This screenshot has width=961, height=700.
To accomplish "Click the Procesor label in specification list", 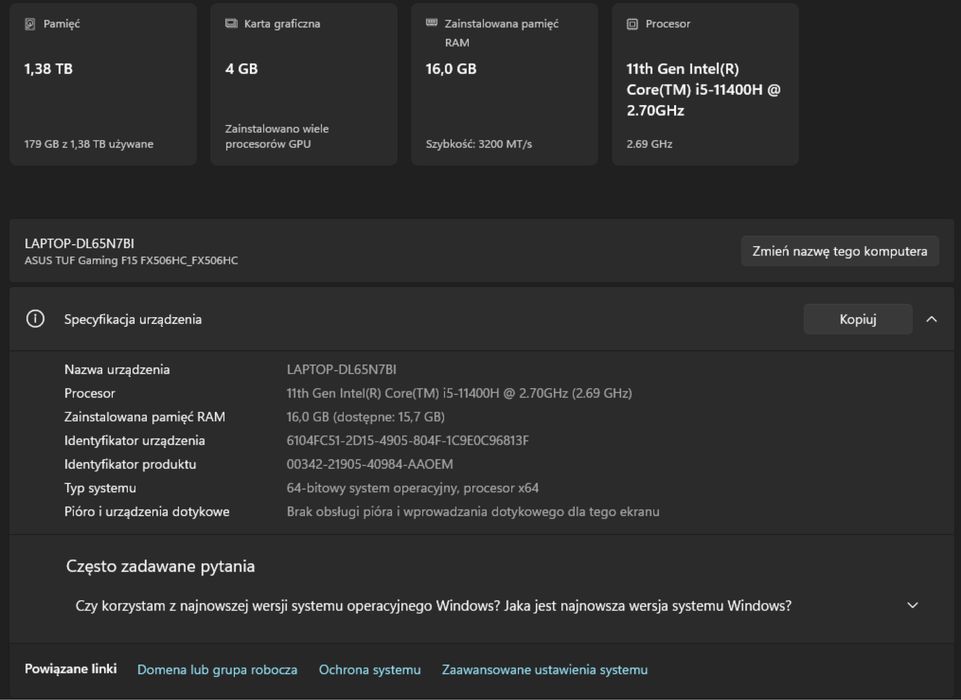I will click(89, 394).
